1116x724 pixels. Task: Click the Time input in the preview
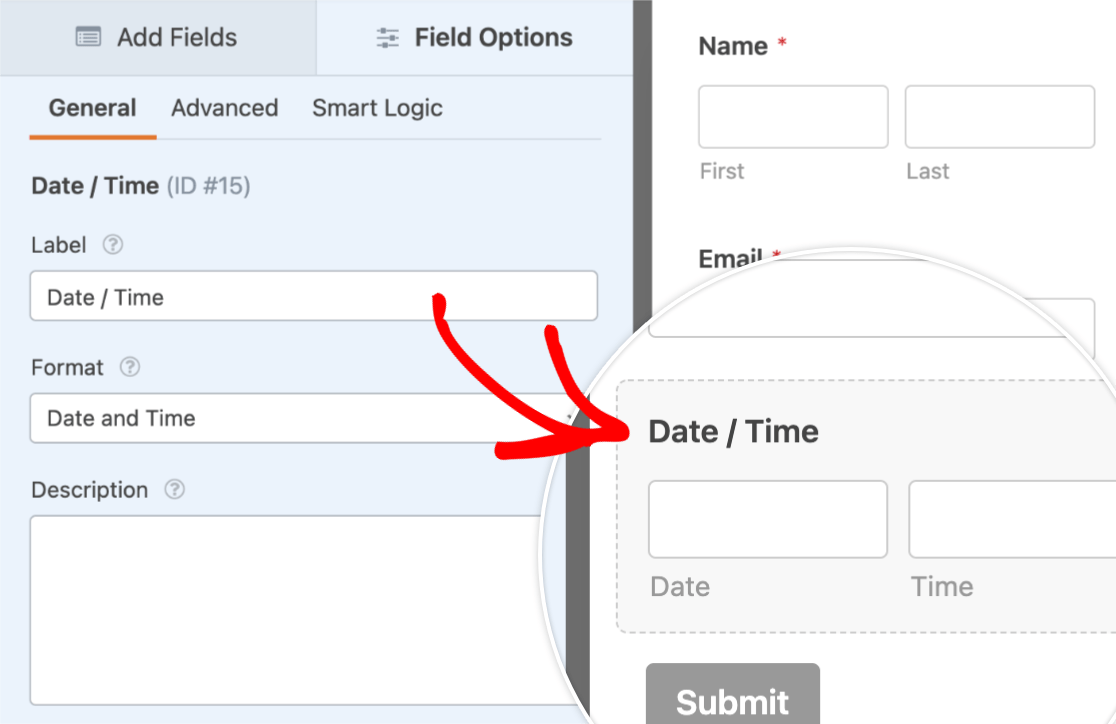coord(1010,519)
